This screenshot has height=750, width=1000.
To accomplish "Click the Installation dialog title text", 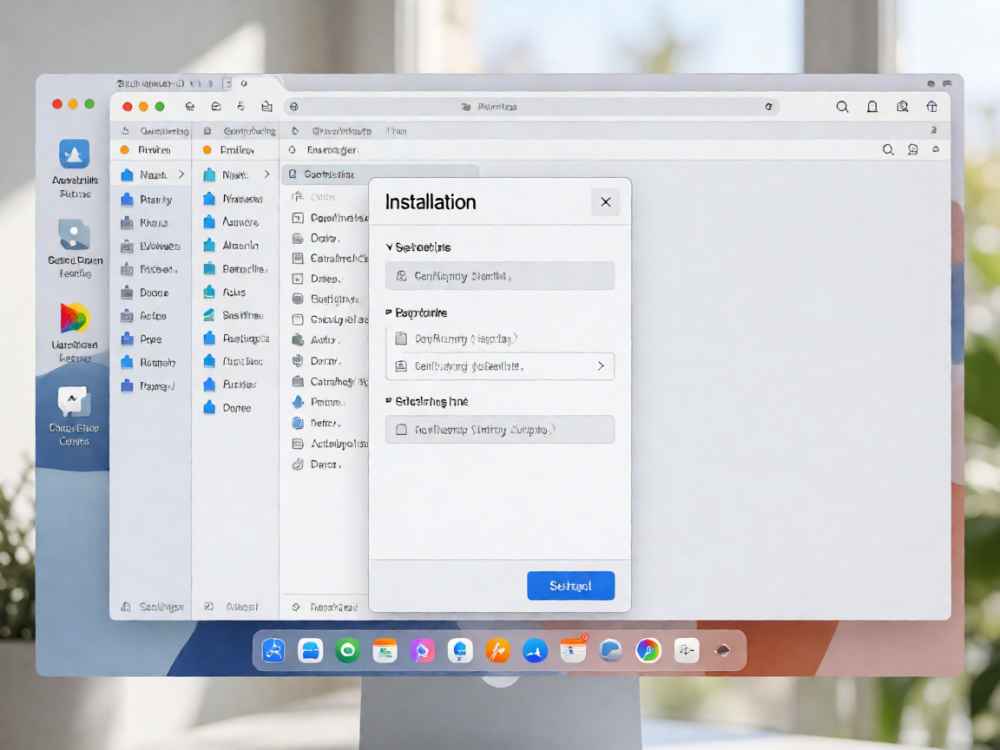I will pyautogui.click(x=430, y=202).
